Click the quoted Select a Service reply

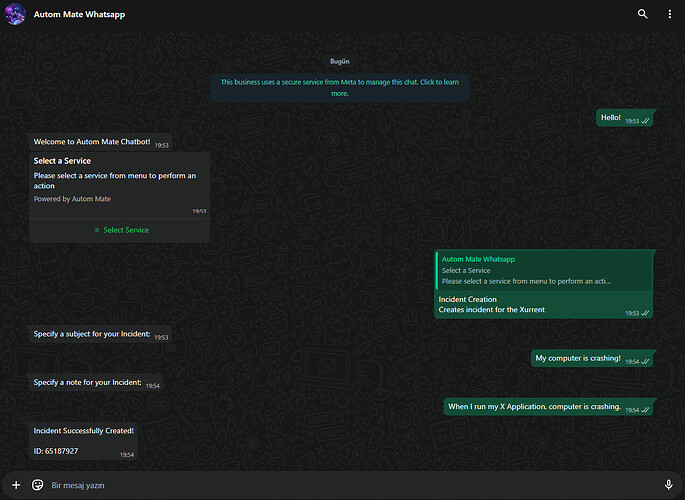pos(543,270)
